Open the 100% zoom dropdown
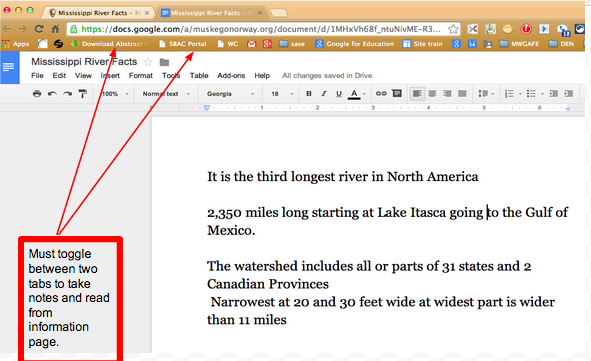Viewport: 591px width, 361px height. click(x=115, y=94)
